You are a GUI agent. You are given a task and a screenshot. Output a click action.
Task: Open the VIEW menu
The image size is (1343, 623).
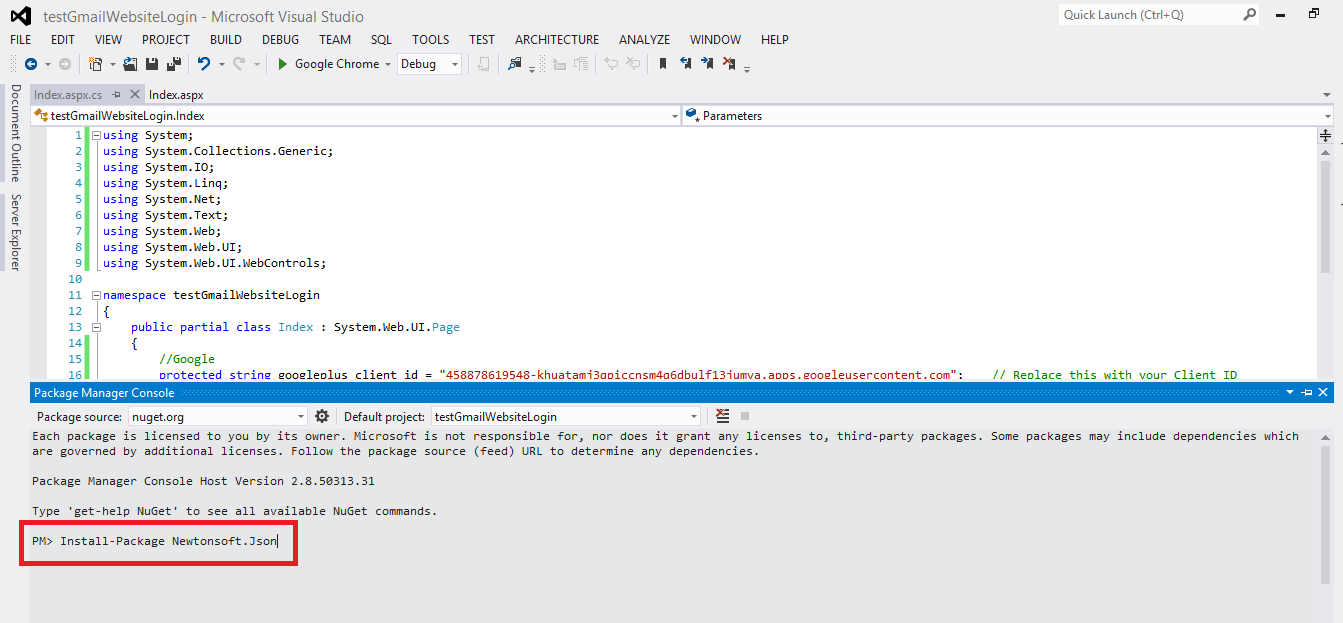pyautogui.click(x=108, y=40)
